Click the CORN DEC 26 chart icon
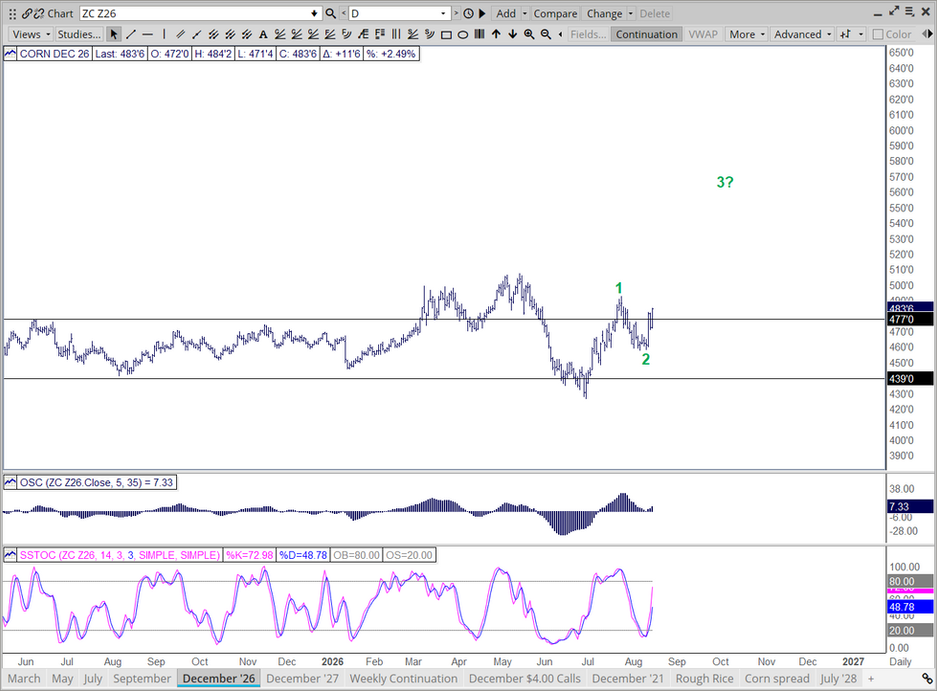Screen dimensions: 937x691 (10, 54)
